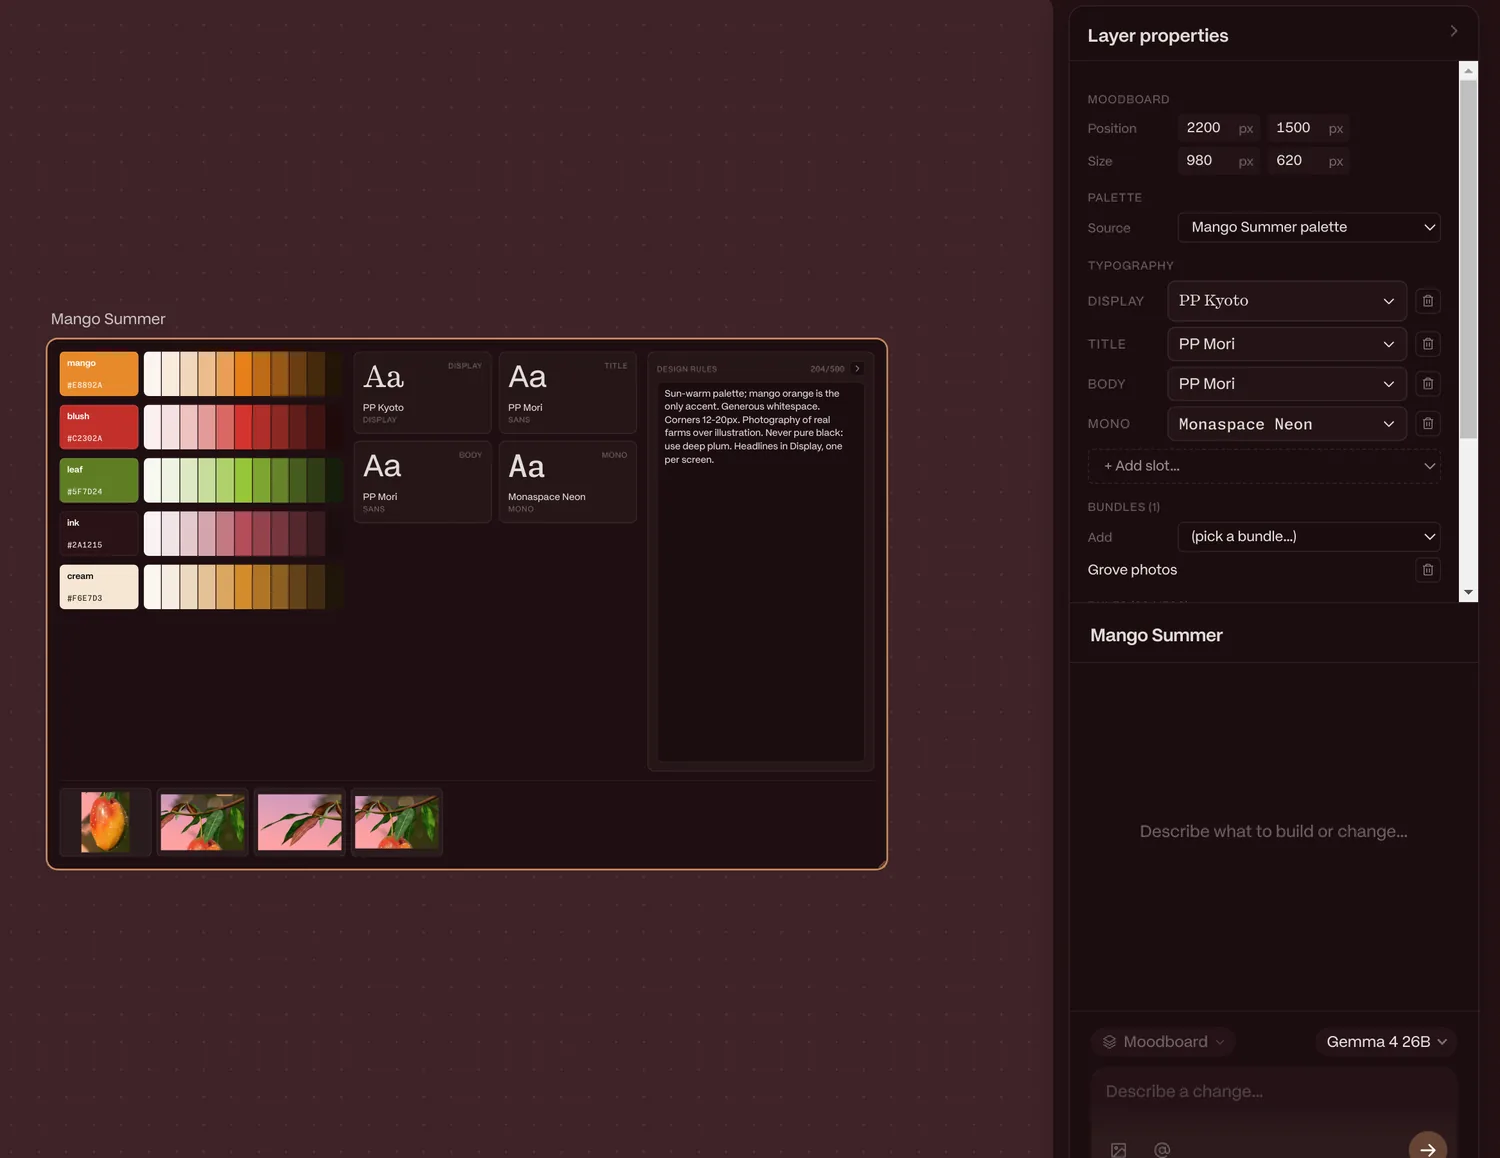Select the ink color swatch
Image resolution: width=1500 pixels, height=1158 pixels.
[99, 534]
